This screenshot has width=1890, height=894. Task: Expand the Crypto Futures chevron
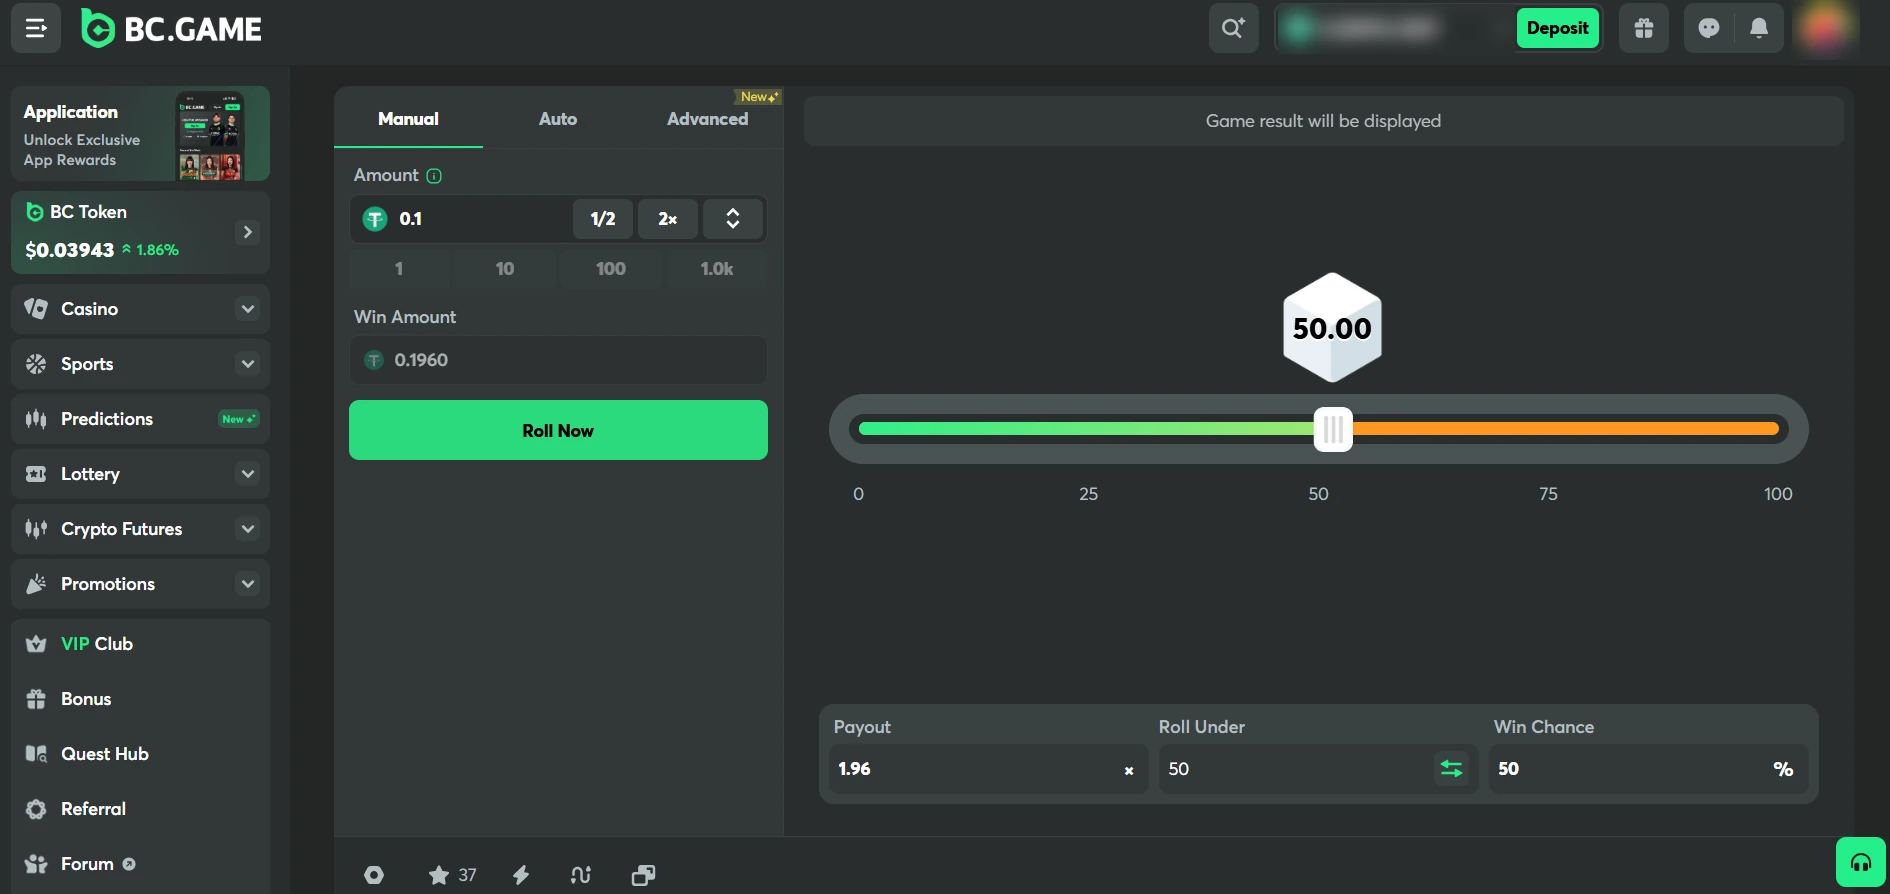(x=248, y=529)
